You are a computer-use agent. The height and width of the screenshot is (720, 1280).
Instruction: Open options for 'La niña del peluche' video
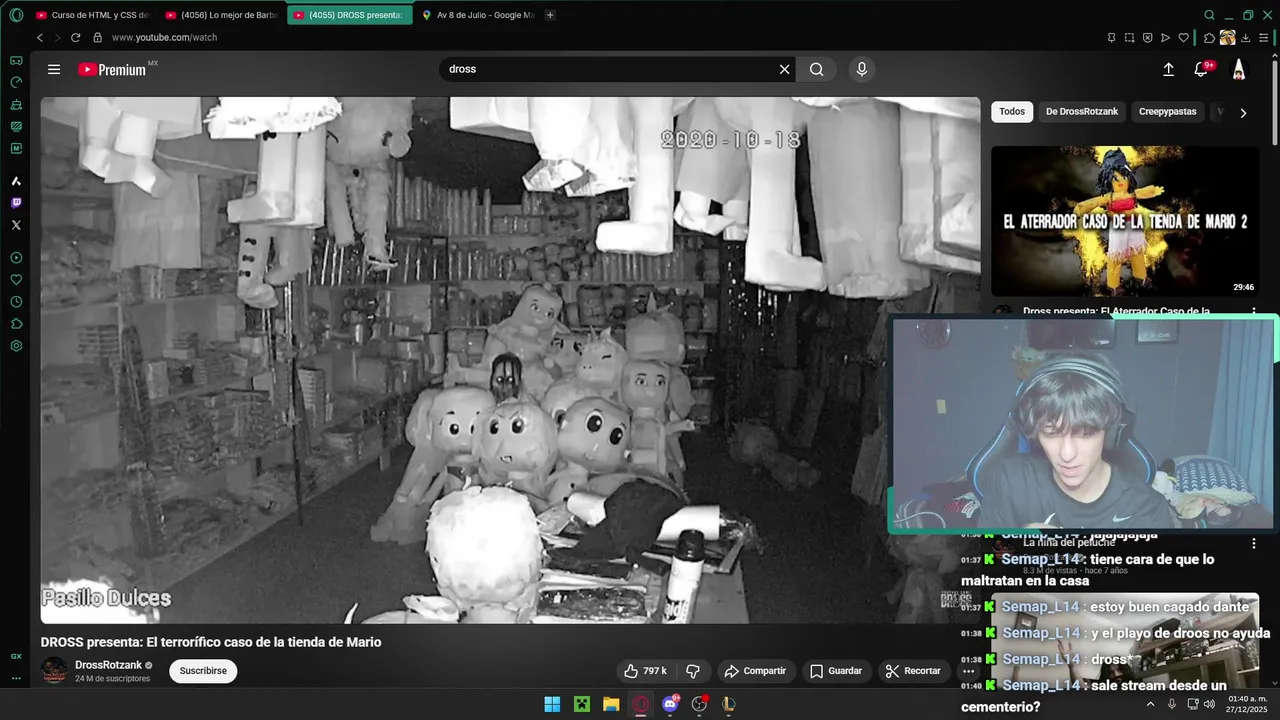pos(1254,544)
